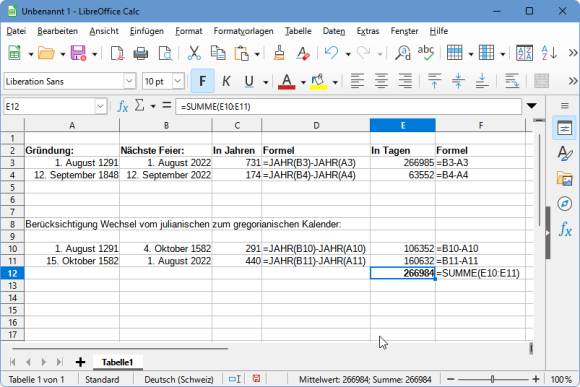The height and width of the screenshot is (387, 580).
Task: Open sidebar Properties panel icon
Action: click(x=564, y=128)
